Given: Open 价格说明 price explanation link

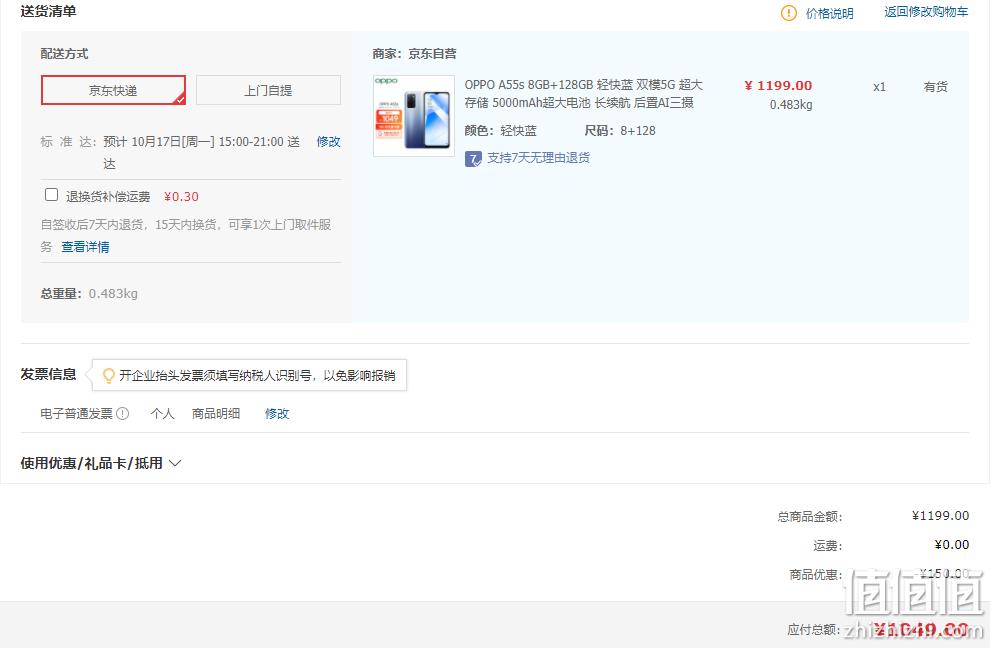Looking at the screenshot, I should tap(830, 13).
